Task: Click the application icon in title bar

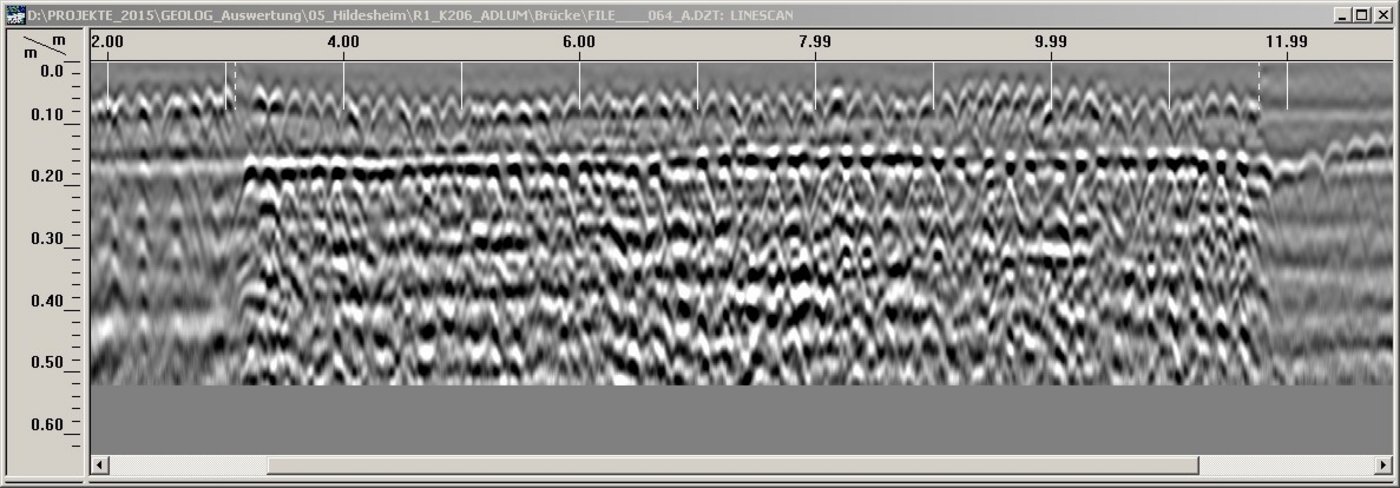Action: click(16, 15)
